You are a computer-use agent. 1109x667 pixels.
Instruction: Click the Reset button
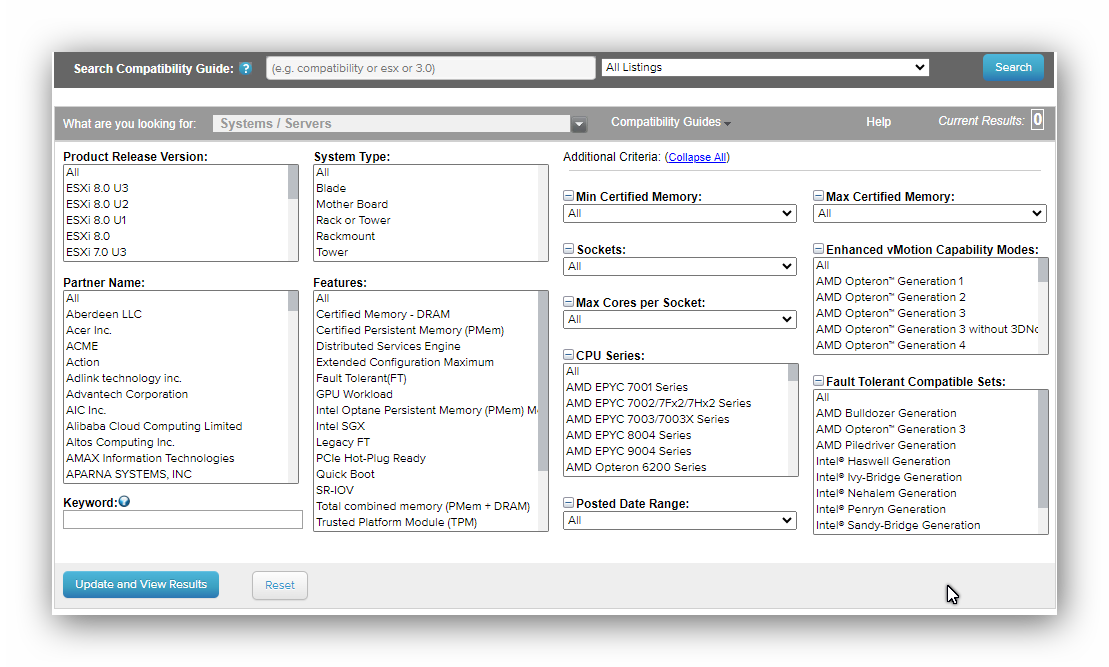pyautogui.click(x=280, y=585)
